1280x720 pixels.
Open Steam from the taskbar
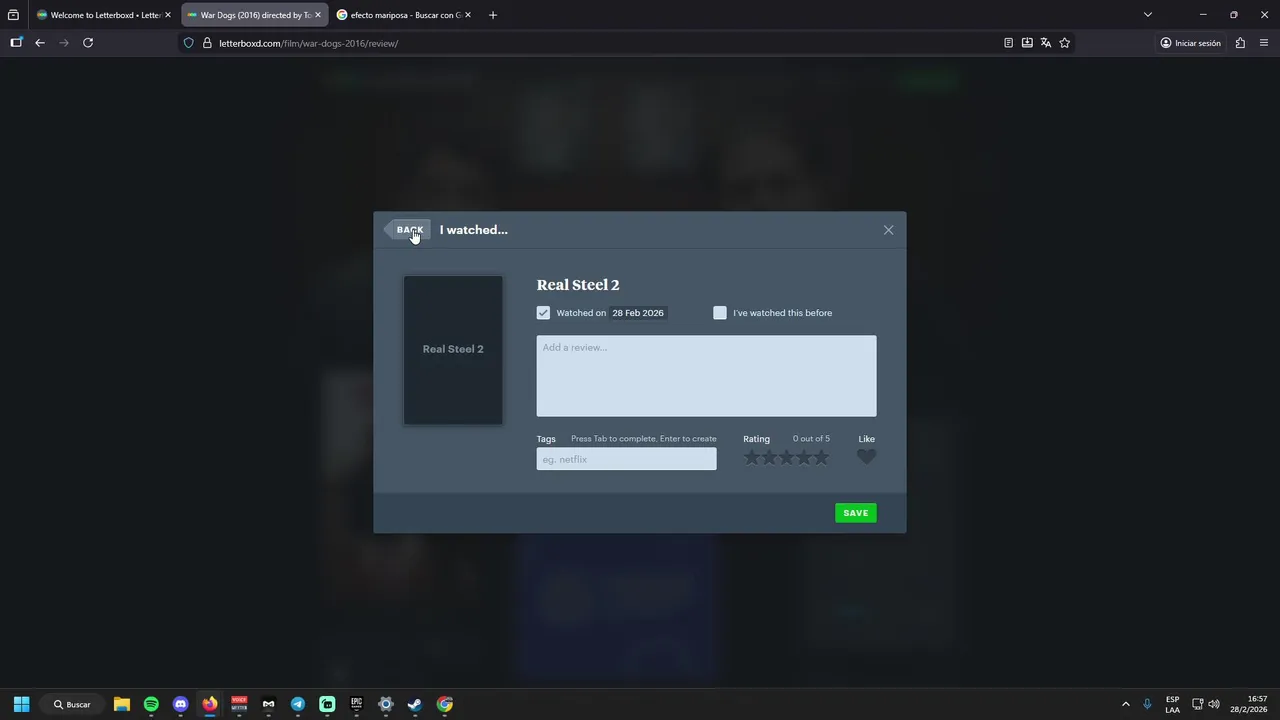415,704
